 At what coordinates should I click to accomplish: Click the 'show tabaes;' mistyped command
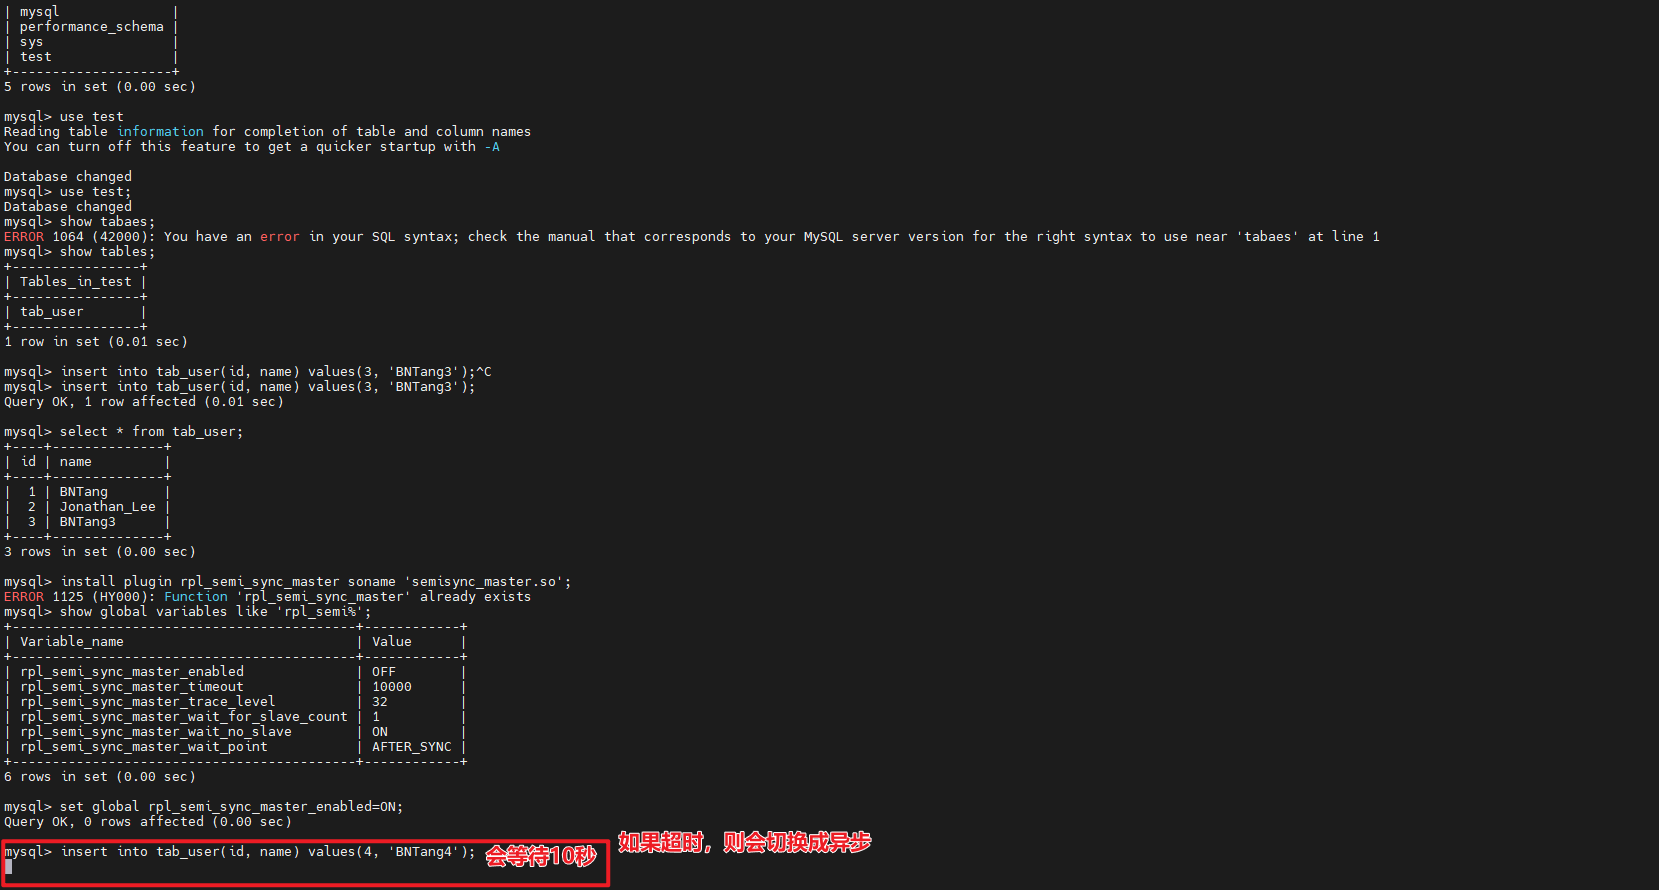click(79, 222)
